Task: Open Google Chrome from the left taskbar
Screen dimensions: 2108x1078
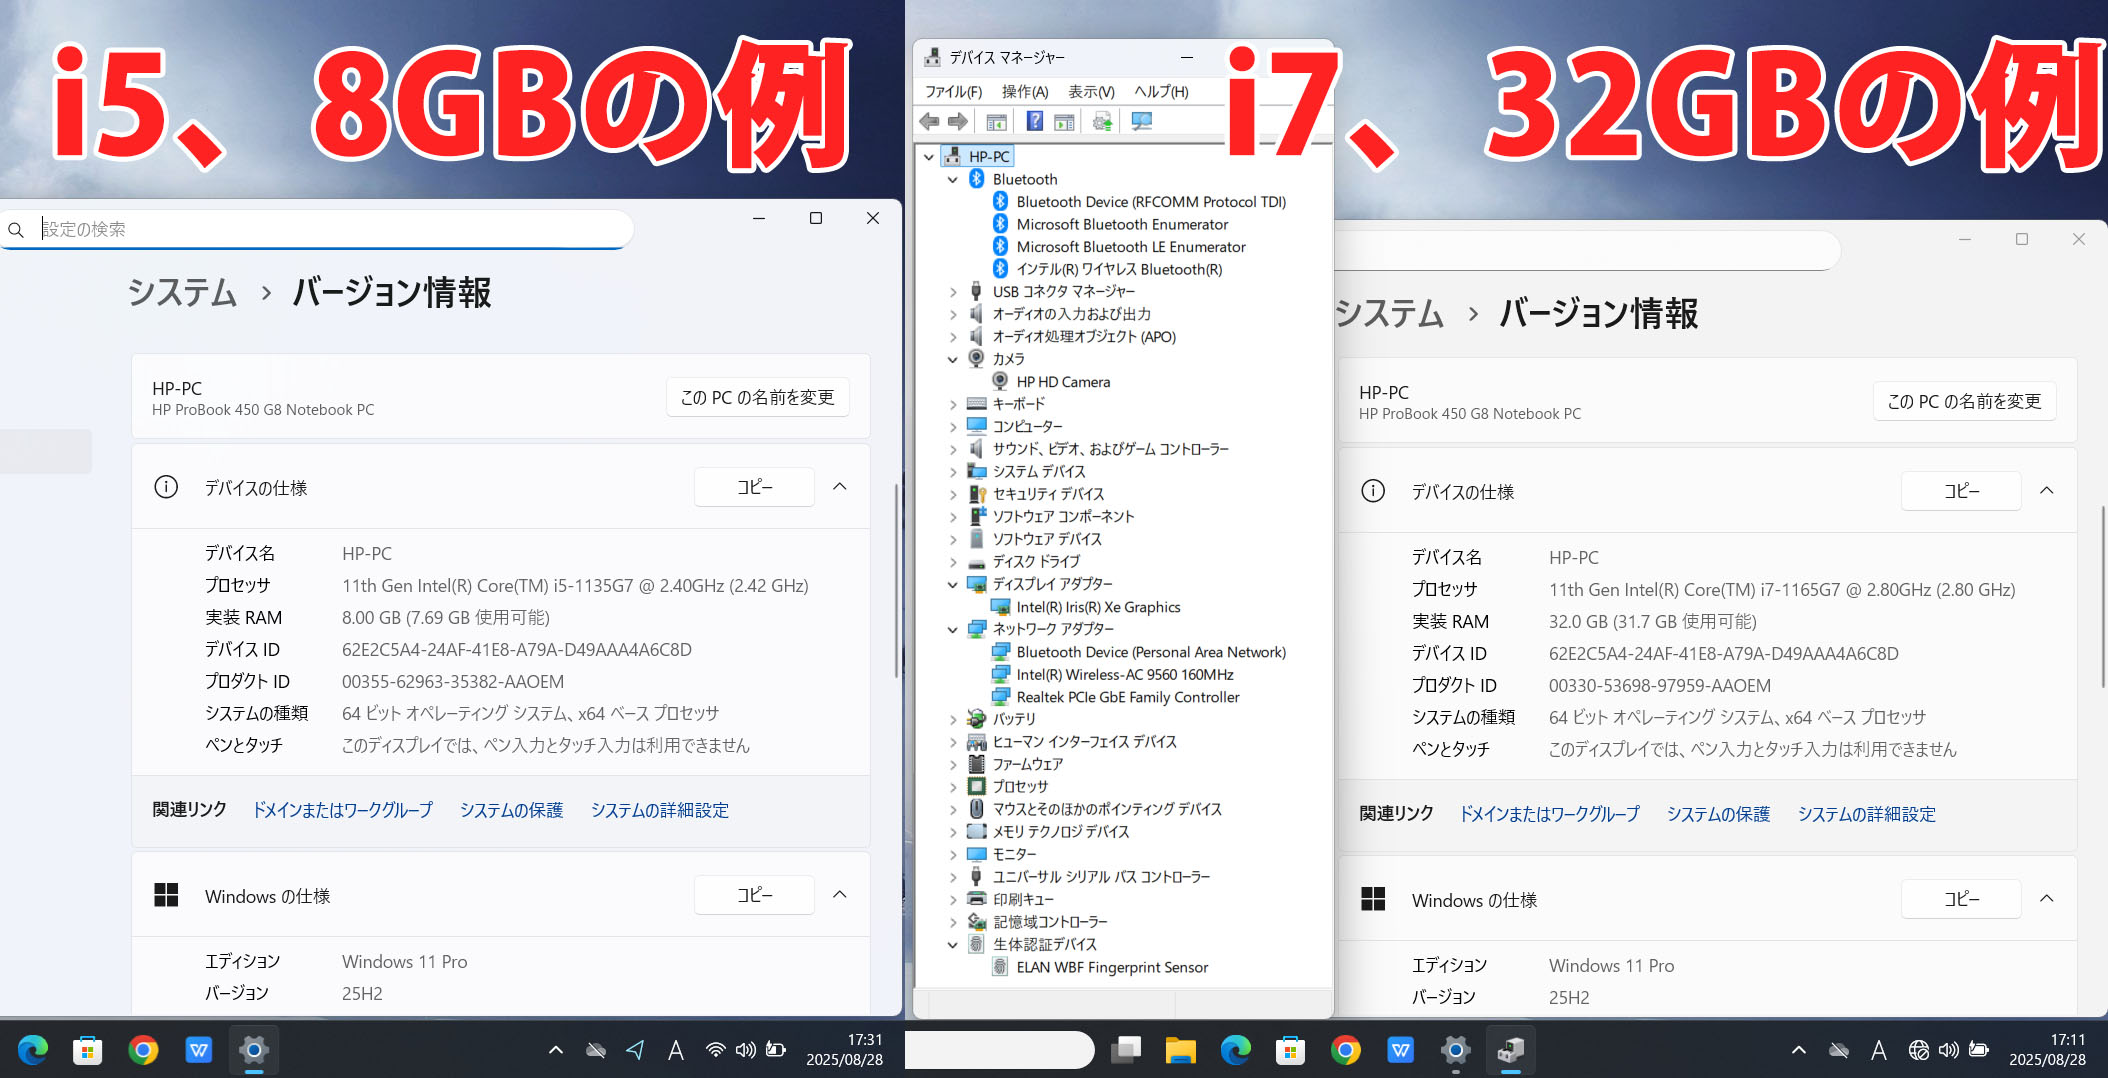Action: 143,1050
